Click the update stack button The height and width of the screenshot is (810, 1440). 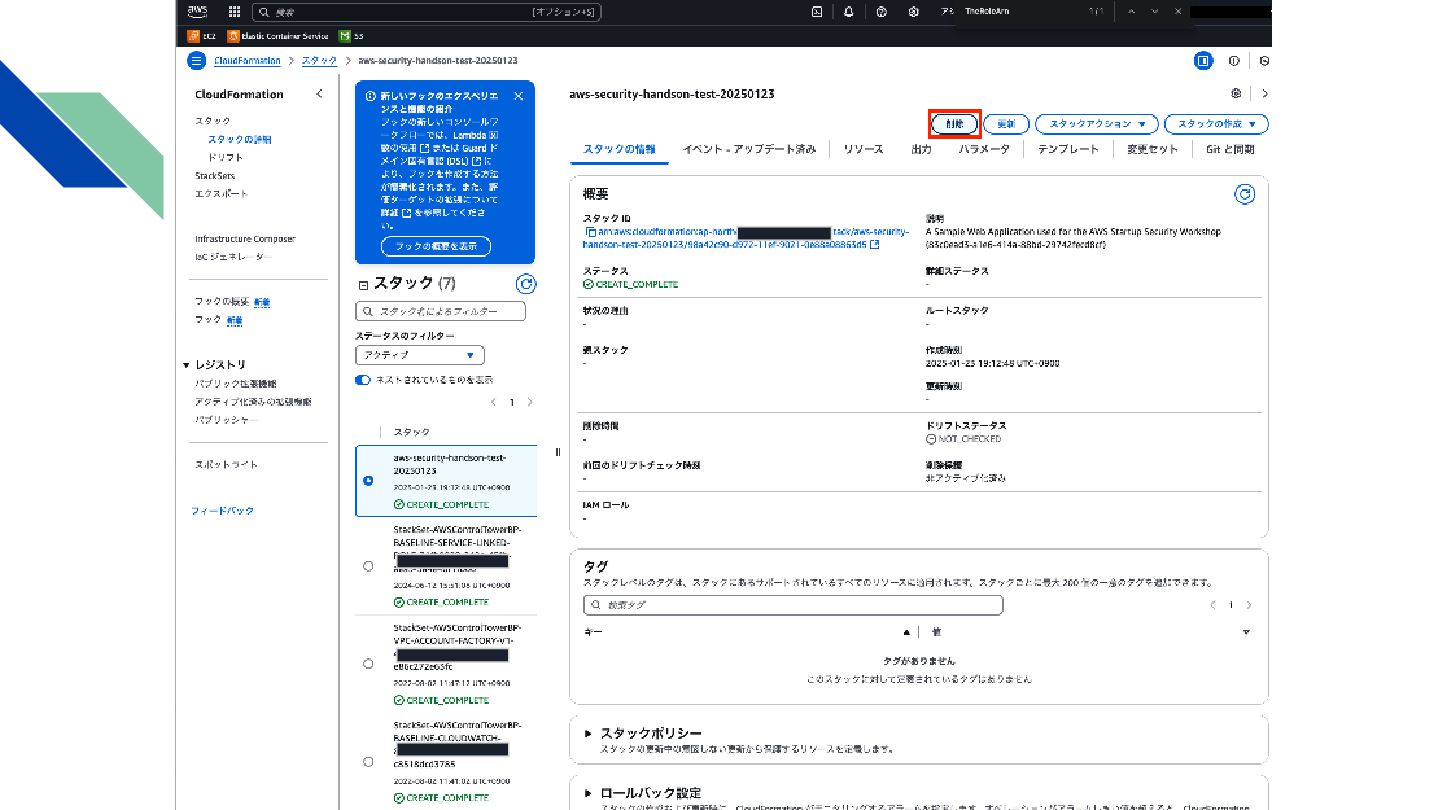(x=1006, y=124)
